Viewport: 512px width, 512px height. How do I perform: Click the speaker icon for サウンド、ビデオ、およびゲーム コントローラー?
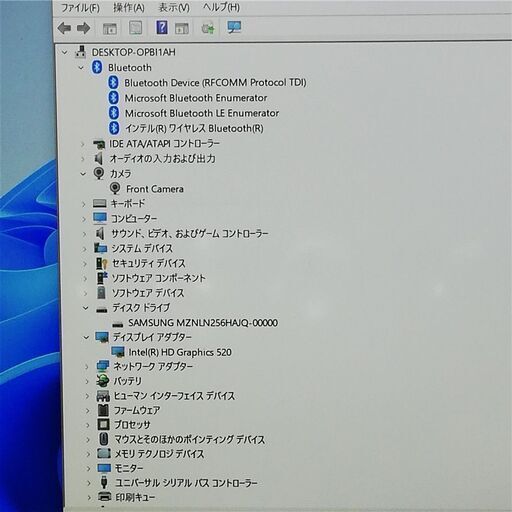(x=100, y=233)
